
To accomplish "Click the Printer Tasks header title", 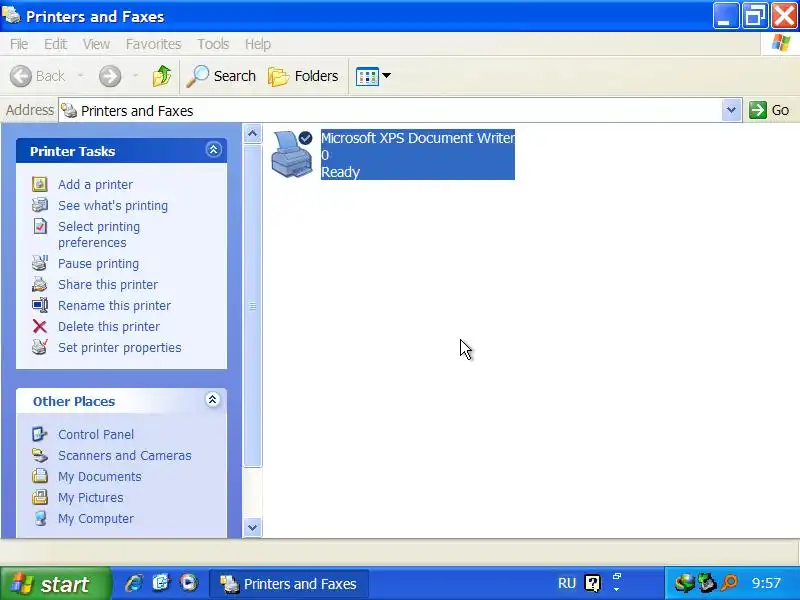I will [72, 151].
